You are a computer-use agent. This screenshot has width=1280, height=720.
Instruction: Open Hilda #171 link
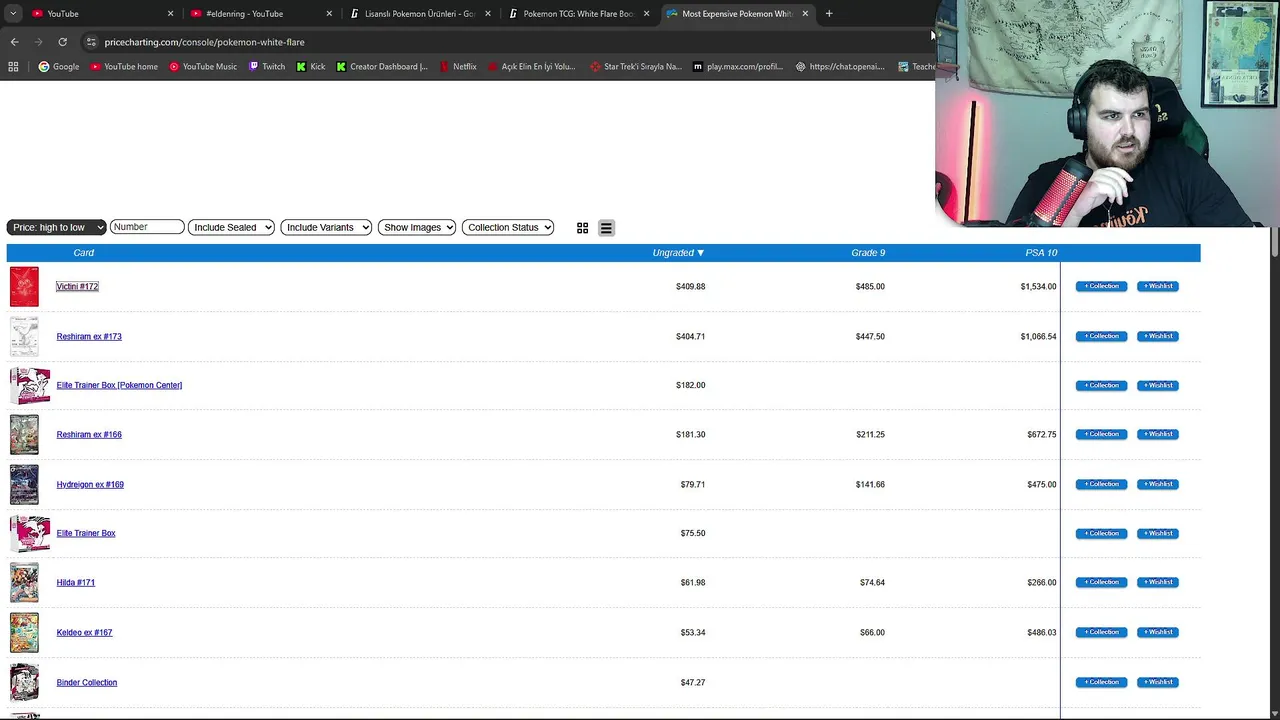[x=75, y=582]
